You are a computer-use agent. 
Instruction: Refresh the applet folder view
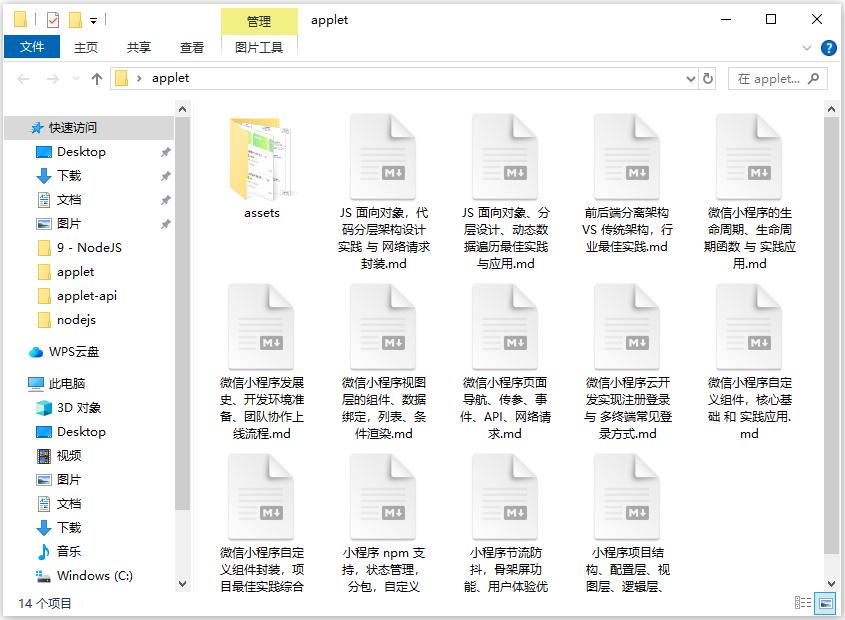coord(708,79)
